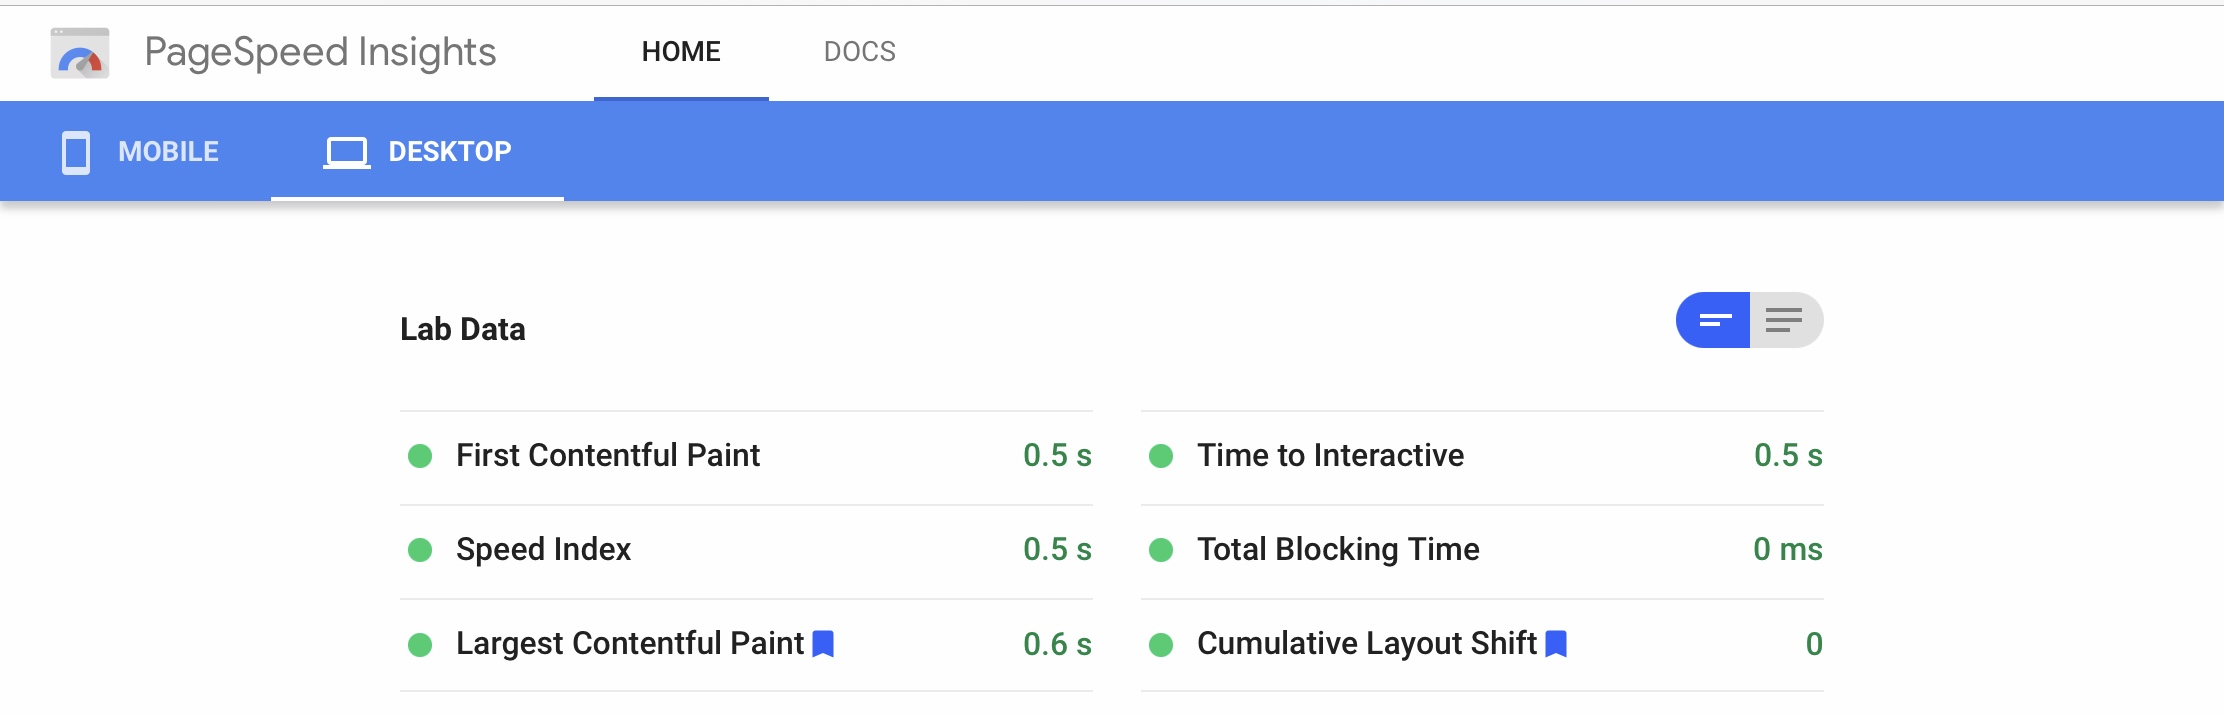This screenshot has height=714, width=2224.
Task: Switch to expanded metrics description view
Action: click(x=1786, y=320)
